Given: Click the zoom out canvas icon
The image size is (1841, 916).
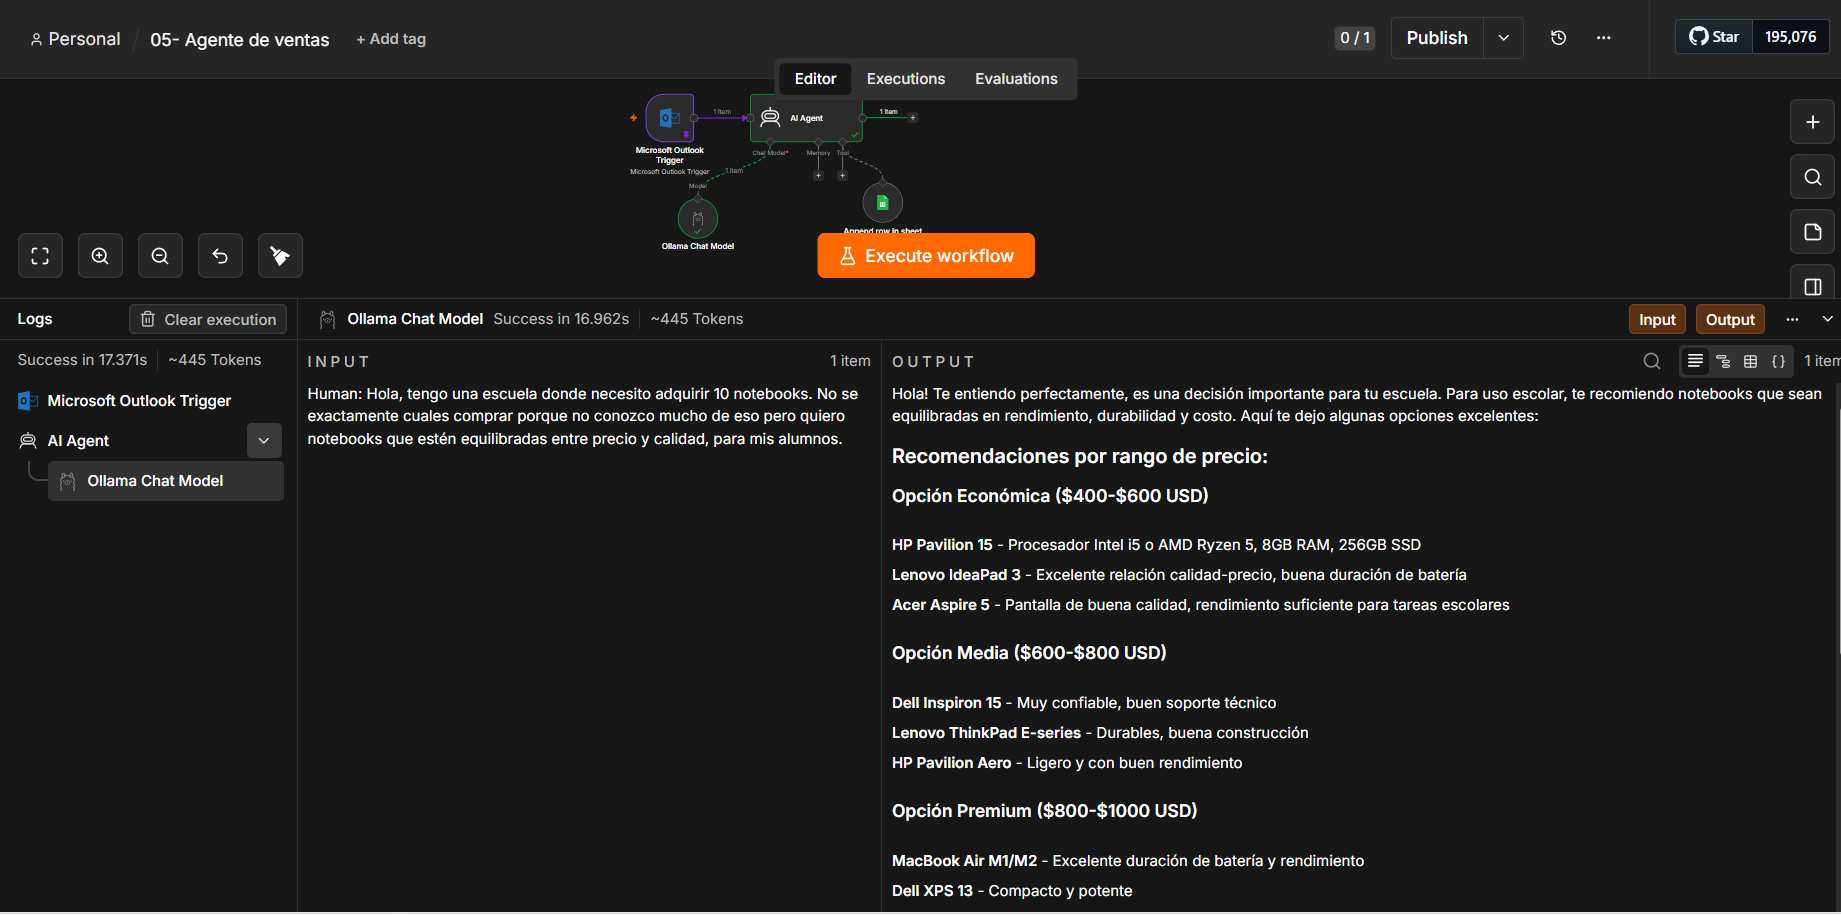Looking at the screenshot, I should [x=160, y=256].
